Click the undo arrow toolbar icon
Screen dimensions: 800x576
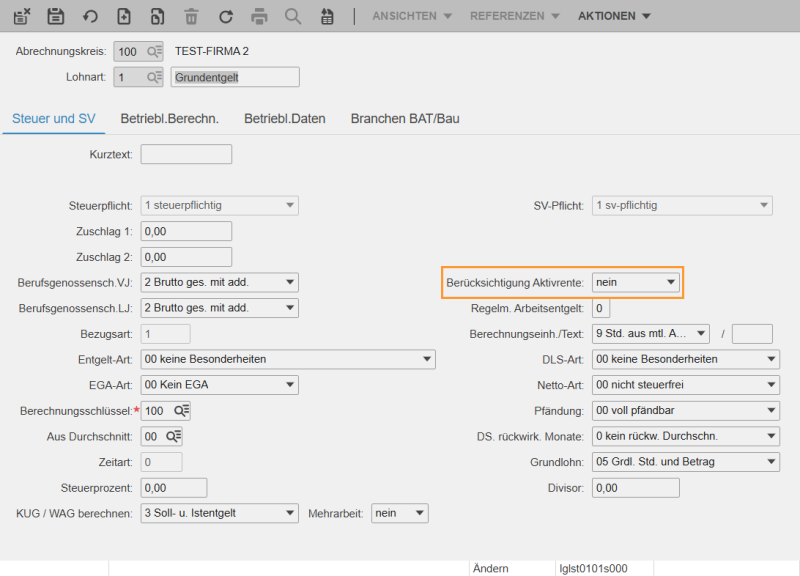[90, 16]
